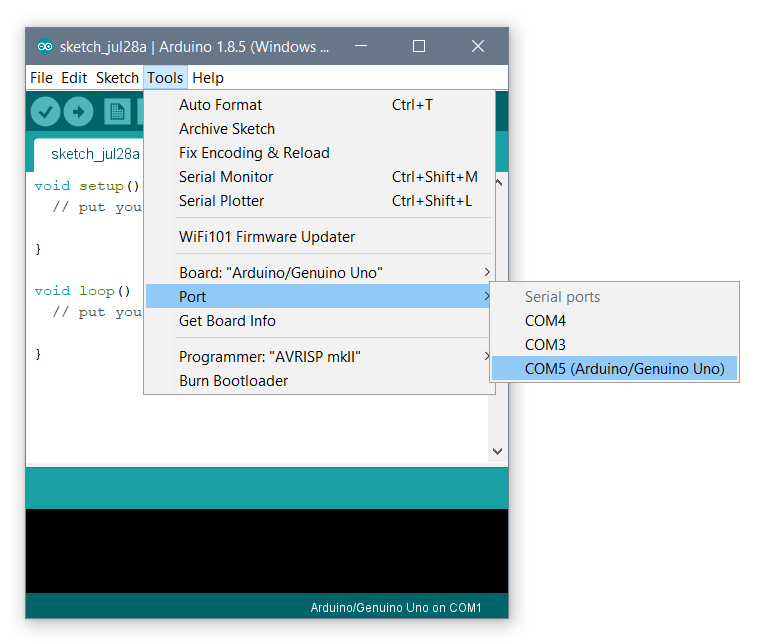Open the Sketch menu
This screenshot has width=768, height=644.
pos(117,78)
